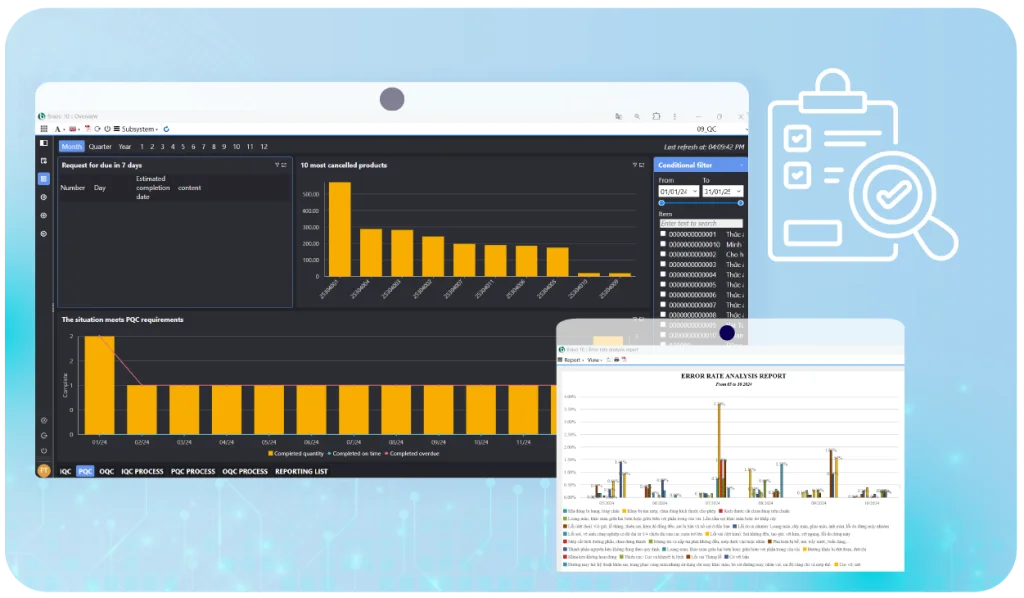
Task: Click the PDF export icon in toolbar
Action: coord(87,129)
